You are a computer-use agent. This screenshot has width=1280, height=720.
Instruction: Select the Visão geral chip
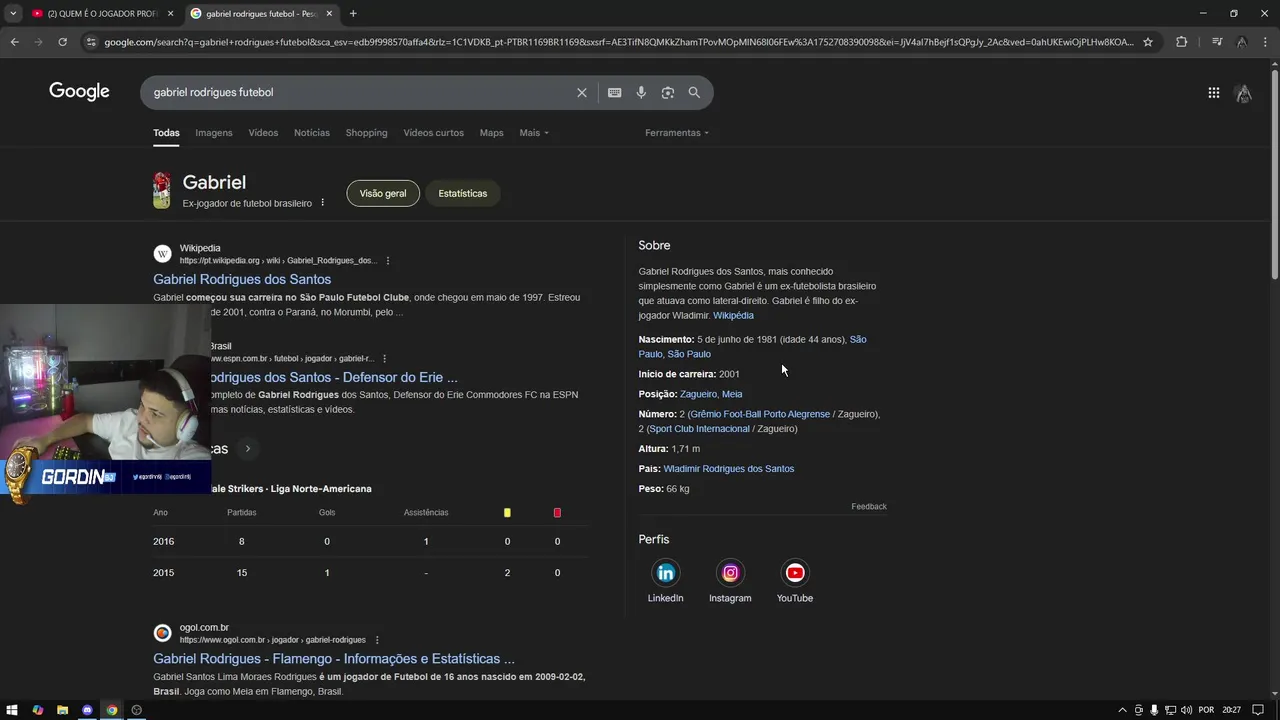coord(383,193)
